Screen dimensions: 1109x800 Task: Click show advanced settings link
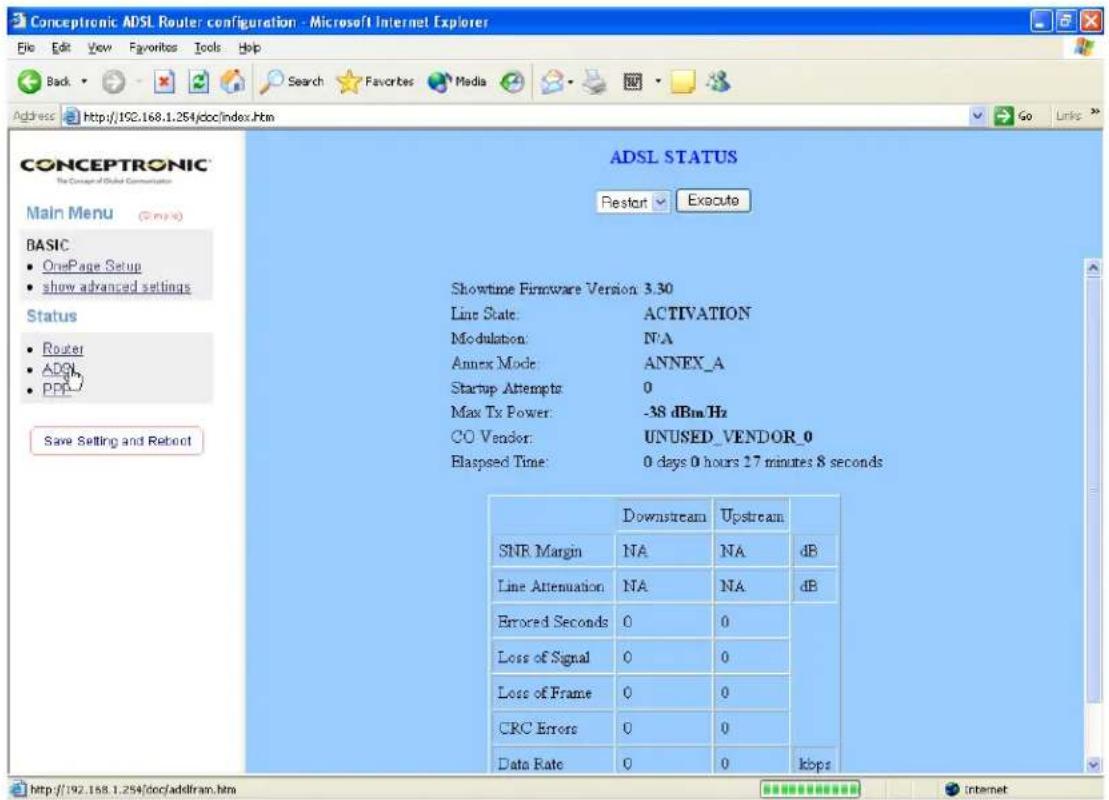[x=117, y=287]
